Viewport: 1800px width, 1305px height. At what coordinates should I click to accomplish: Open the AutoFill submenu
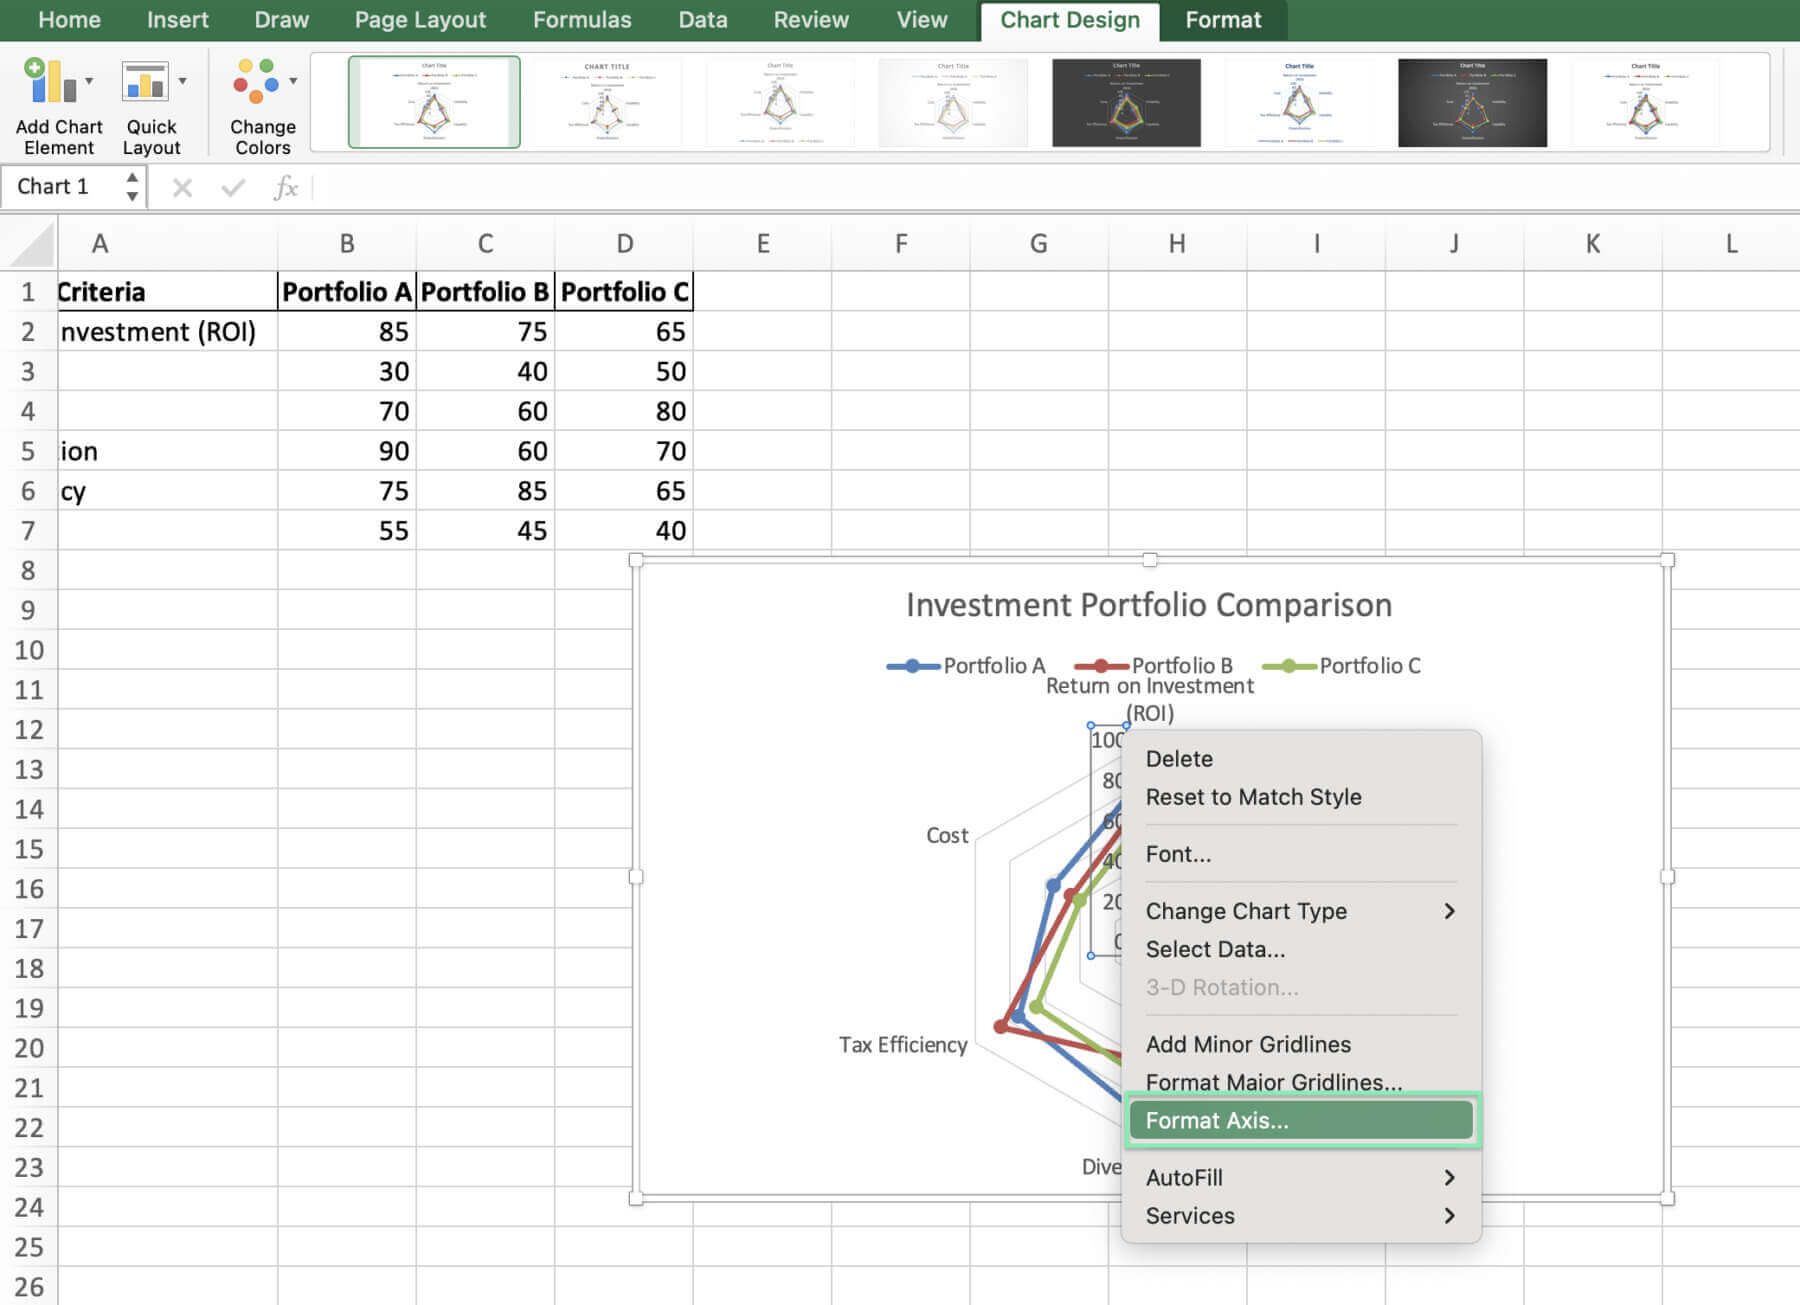point(1300,1177)
